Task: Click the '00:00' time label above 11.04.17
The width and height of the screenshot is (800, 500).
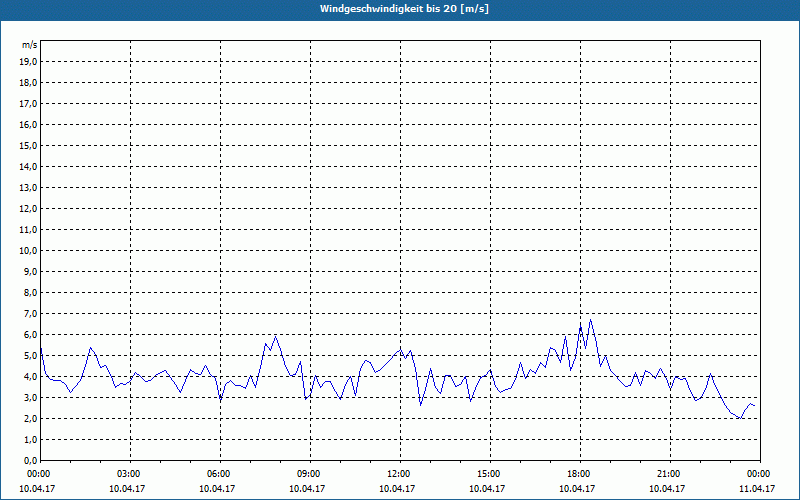Action: click(760, 474)
